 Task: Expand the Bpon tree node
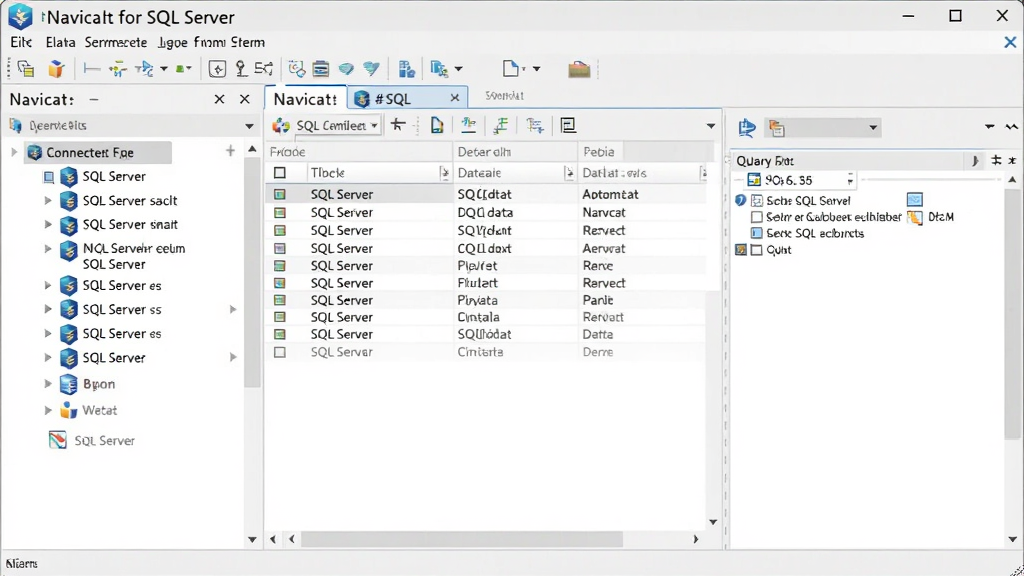(x=48, y=383)
